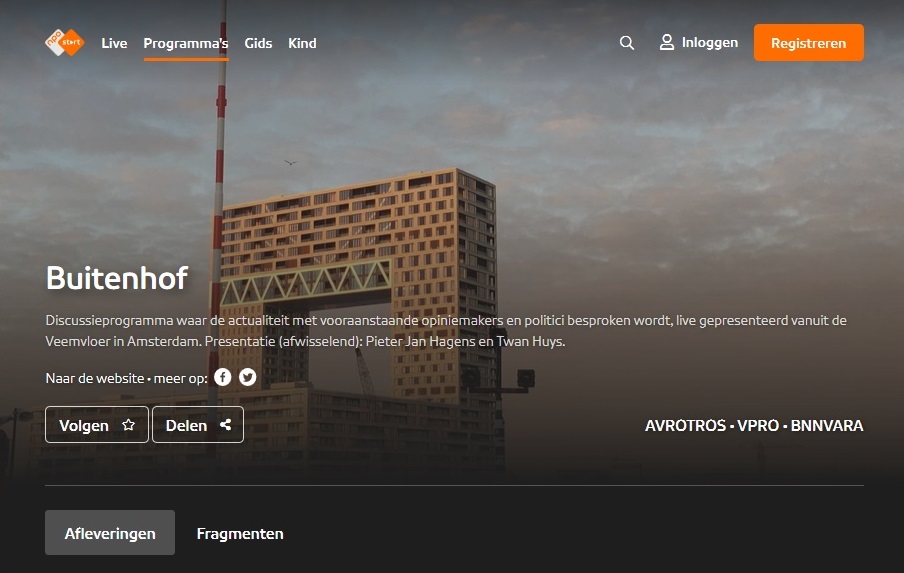Click the NPO Start logo

(65, 43)
